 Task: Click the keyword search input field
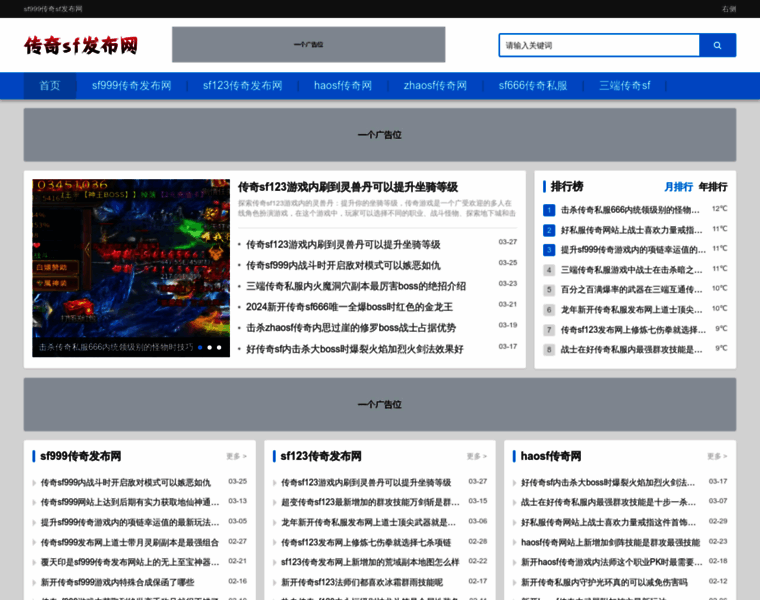coord(599,45)
